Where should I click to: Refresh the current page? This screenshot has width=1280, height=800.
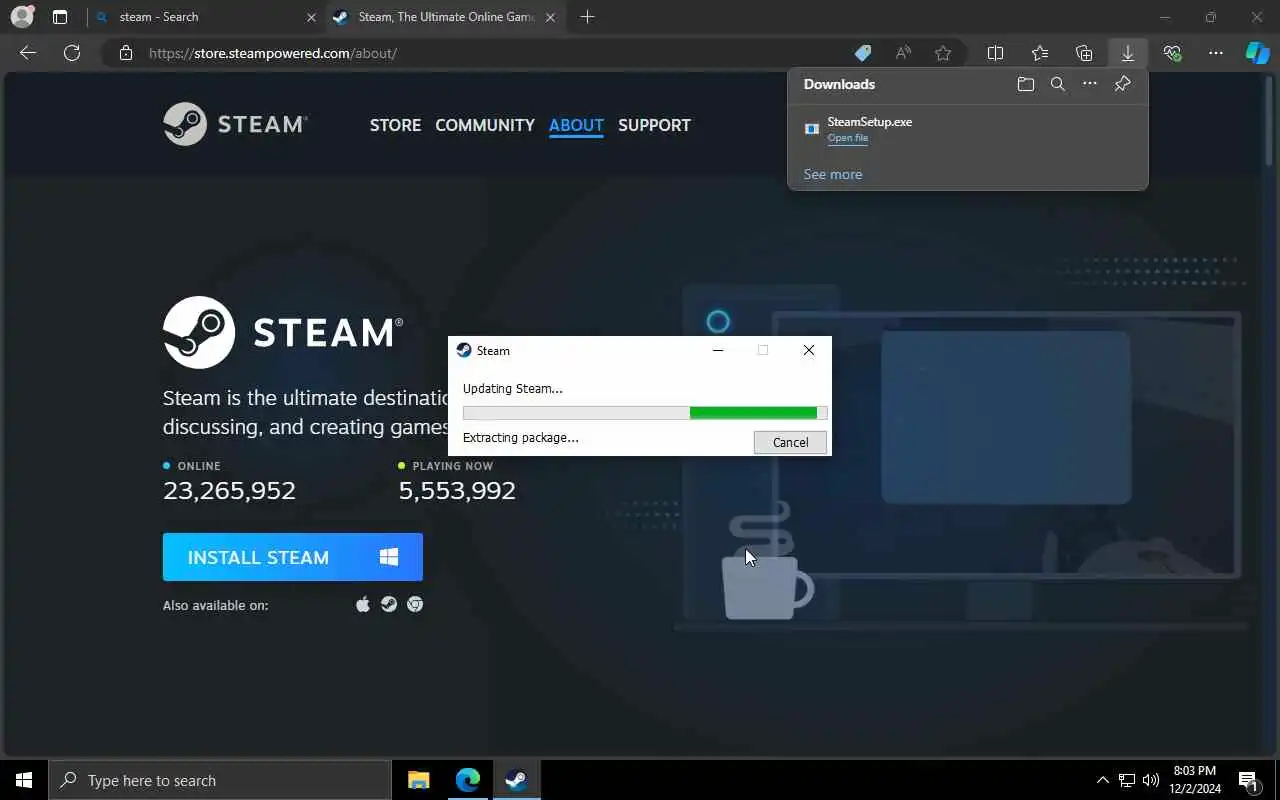72,53
